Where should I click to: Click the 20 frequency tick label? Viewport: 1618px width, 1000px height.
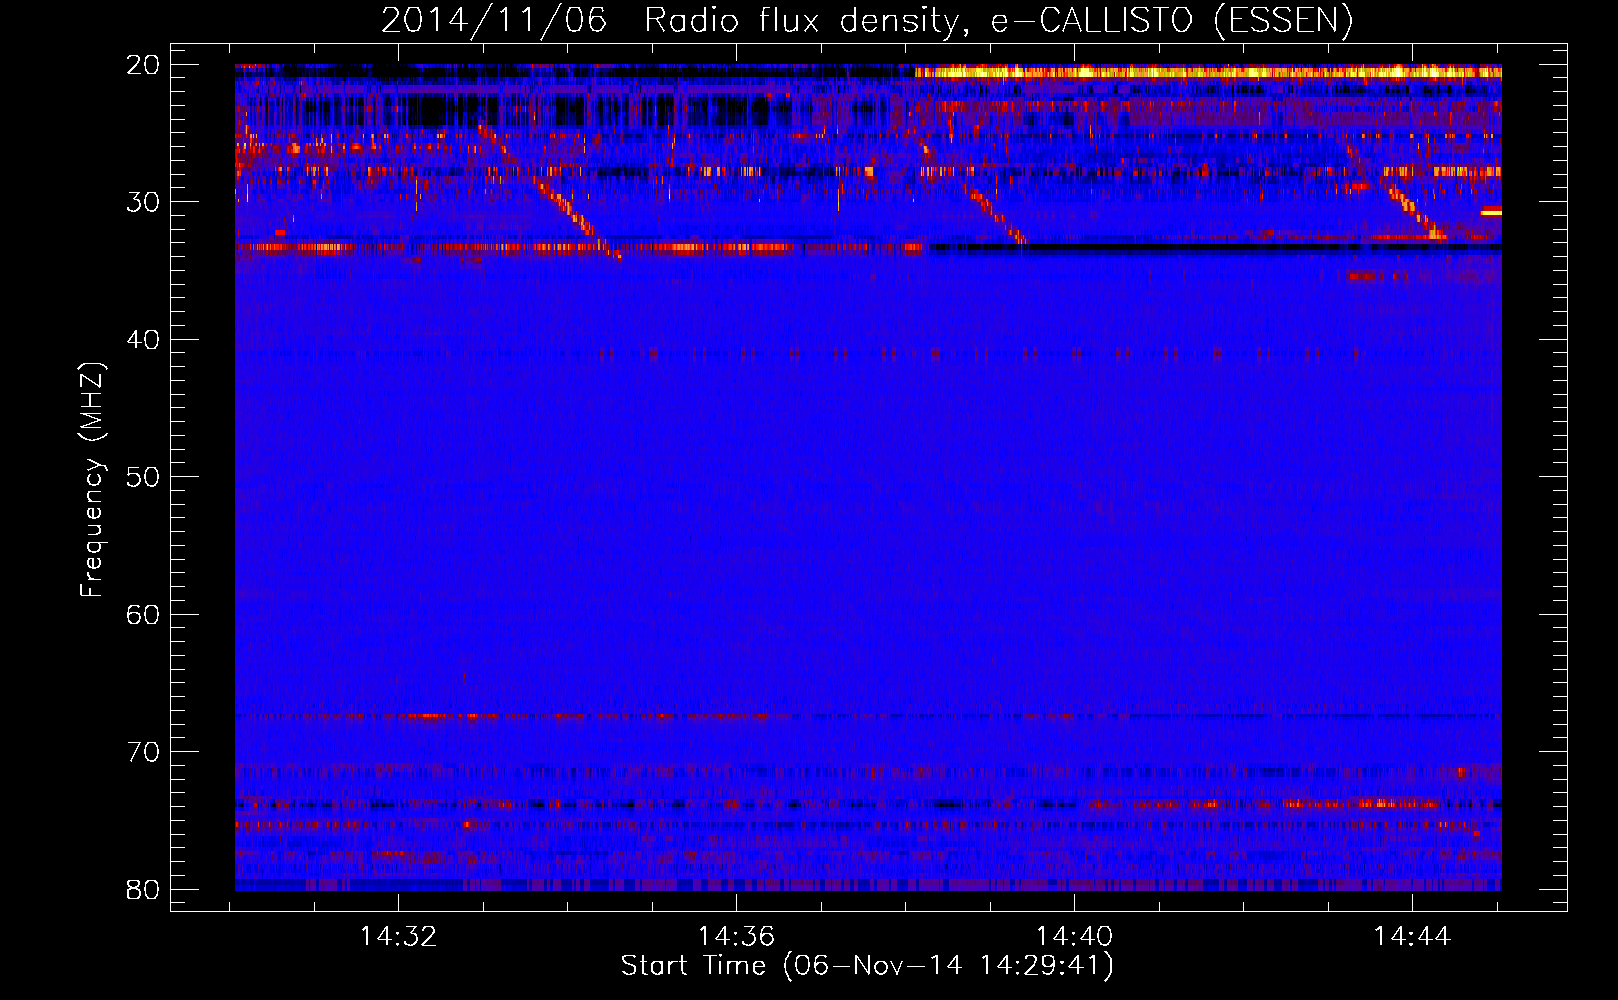point(143,65)
